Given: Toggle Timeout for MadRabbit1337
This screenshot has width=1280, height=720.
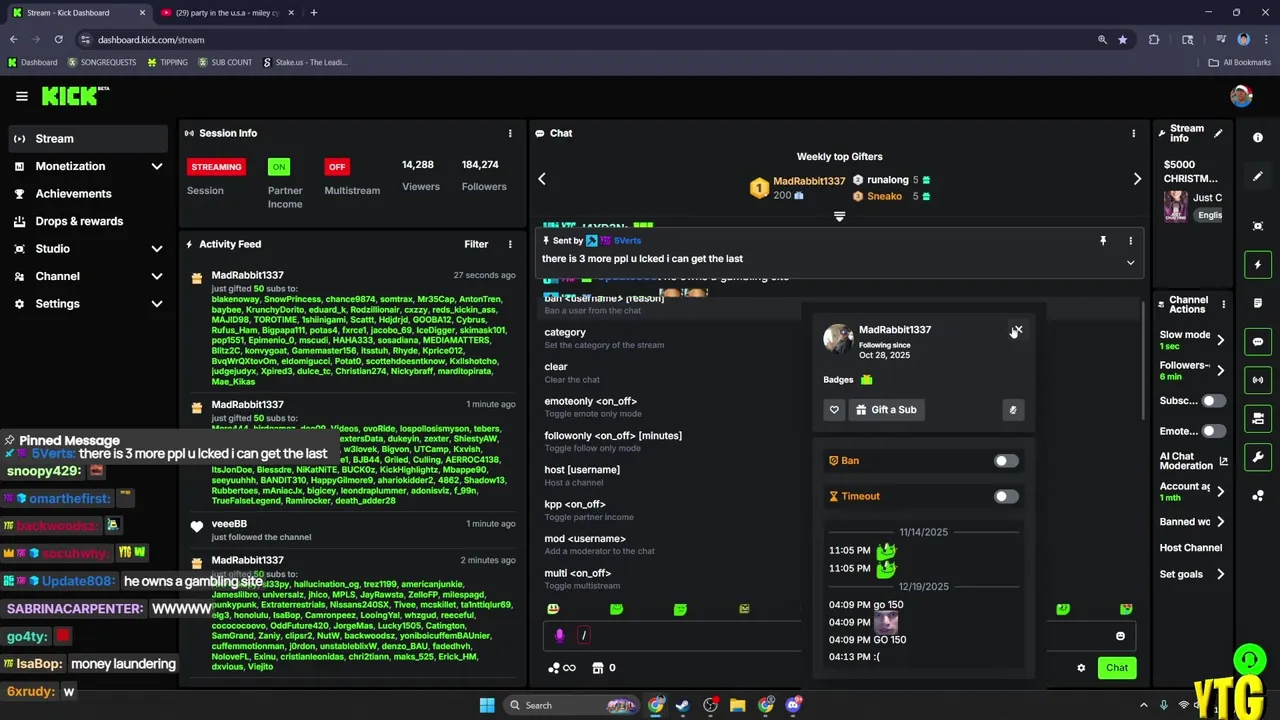Looking at the screenshot, I should (1006, 496).
